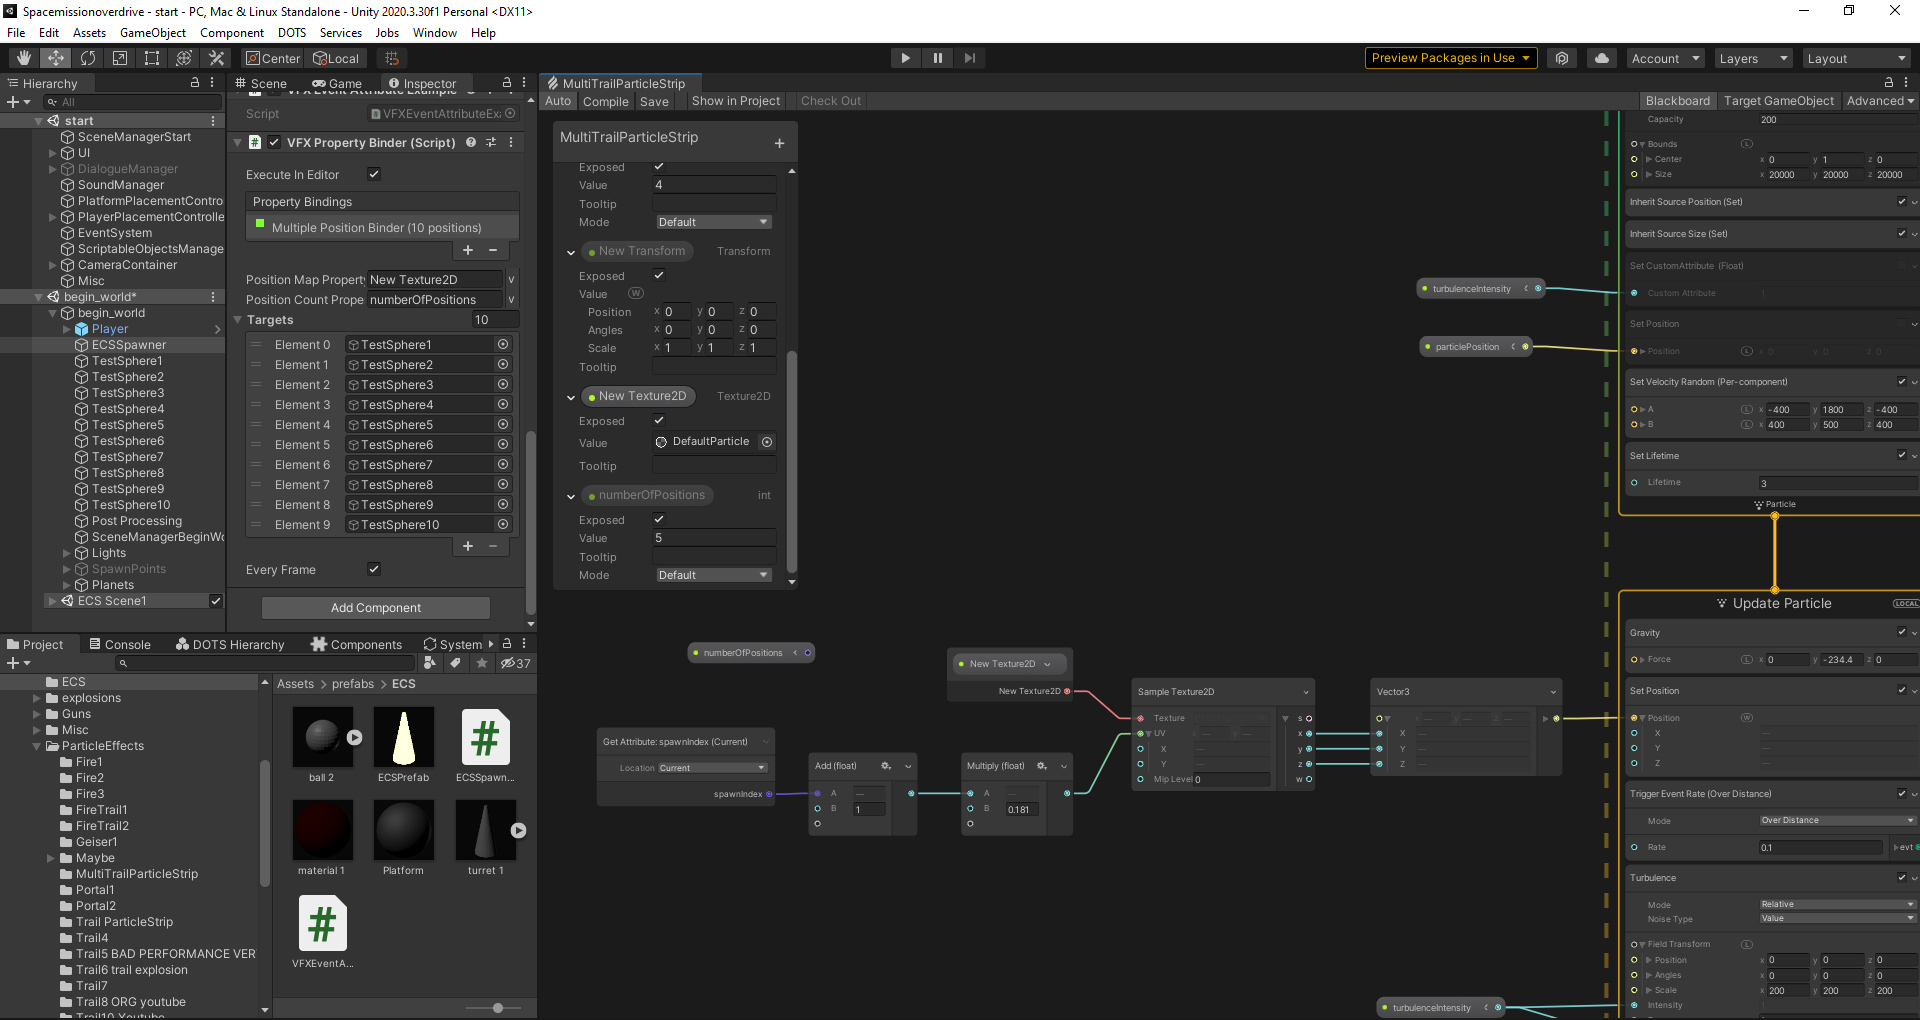The width and height of the screenshot is (1920, 1020).
Task: Uncheck the Every Frame checkbox
Action: (373, 568)
